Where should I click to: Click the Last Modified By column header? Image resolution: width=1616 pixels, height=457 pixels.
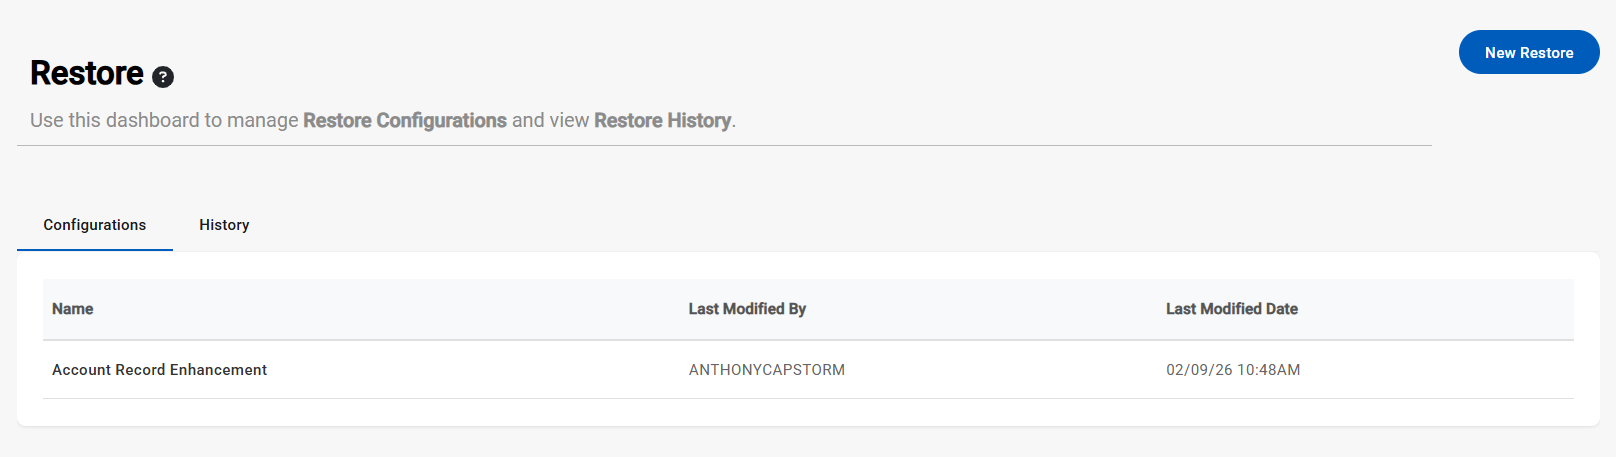(x=747, y=309)
